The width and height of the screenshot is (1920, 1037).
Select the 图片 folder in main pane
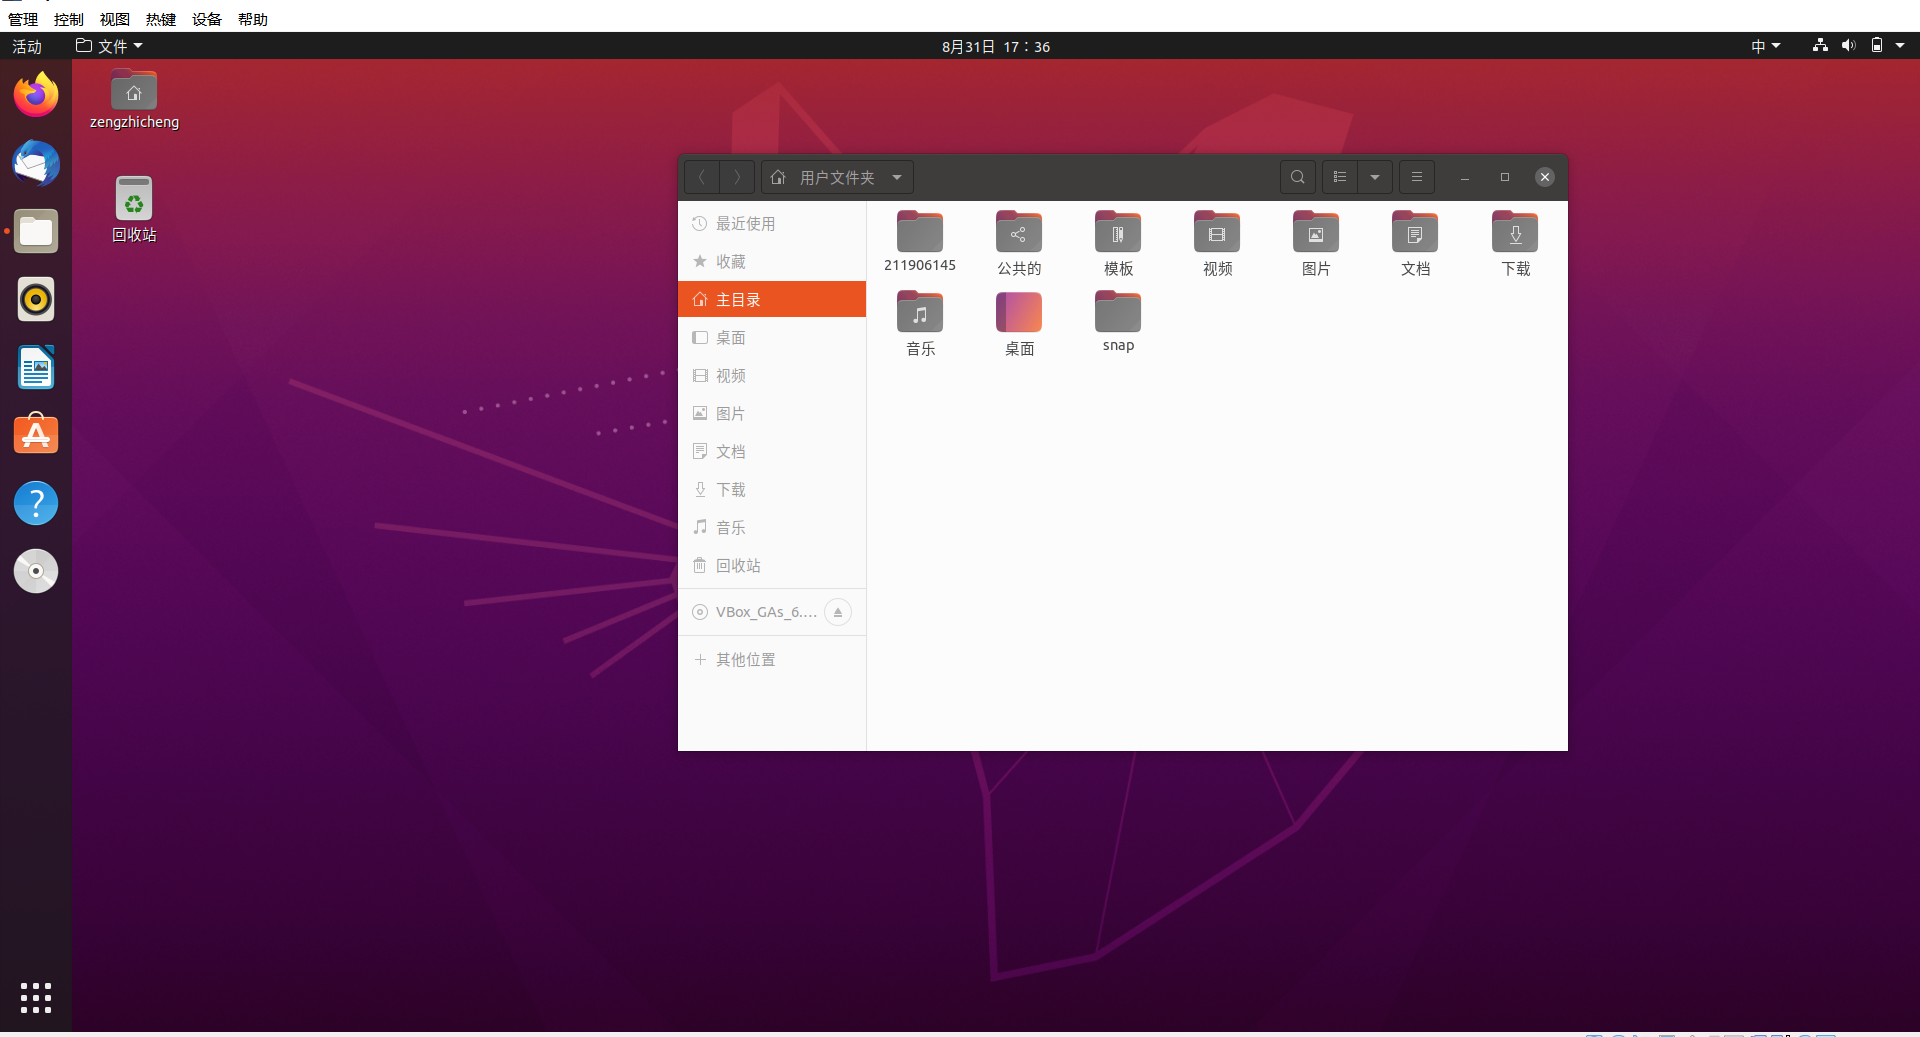(x=1316, y=243)
